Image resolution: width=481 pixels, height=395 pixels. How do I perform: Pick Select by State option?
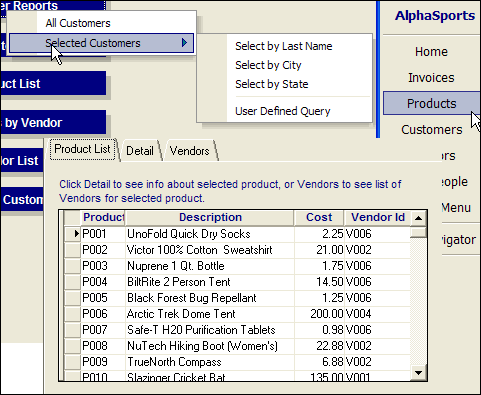coord(272,84)
